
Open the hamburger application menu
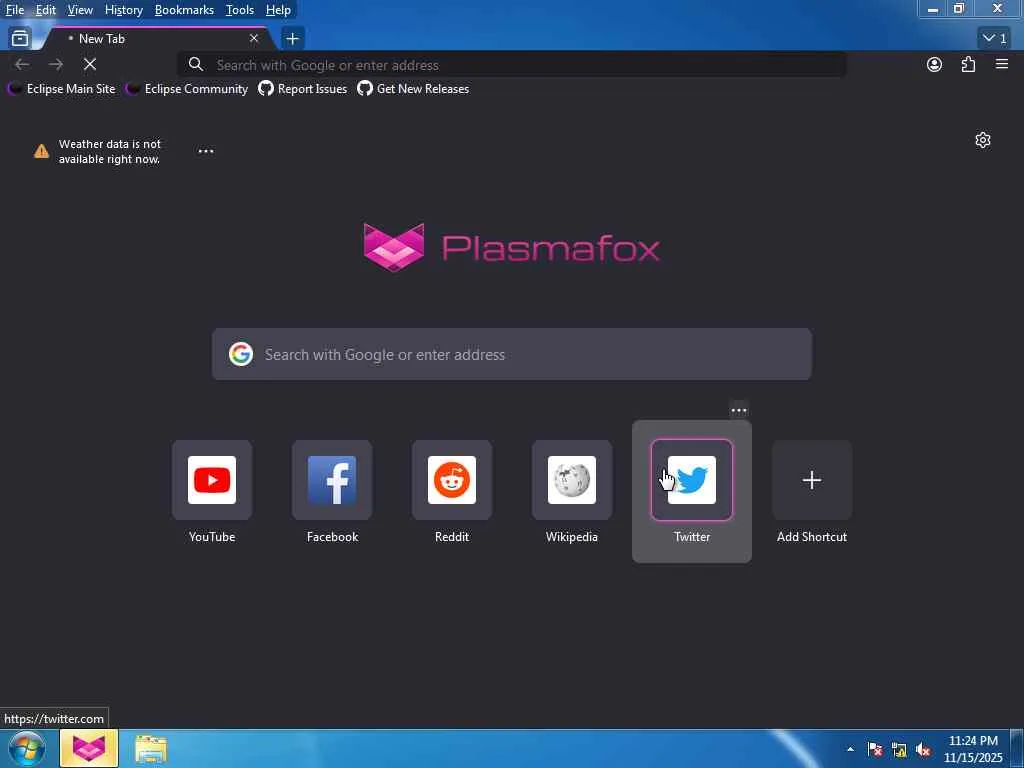[x=1002, y=64]
